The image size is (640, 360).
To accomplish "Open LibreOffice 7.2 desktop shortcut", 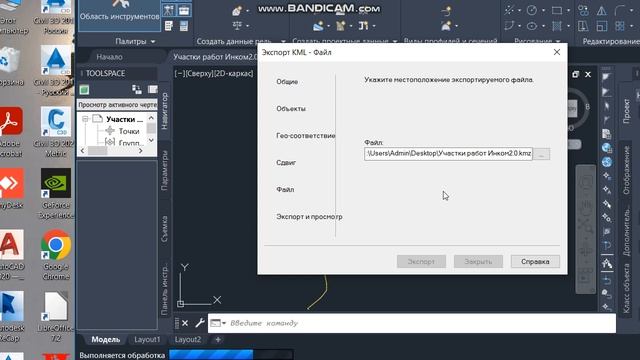I will [56, 317].
